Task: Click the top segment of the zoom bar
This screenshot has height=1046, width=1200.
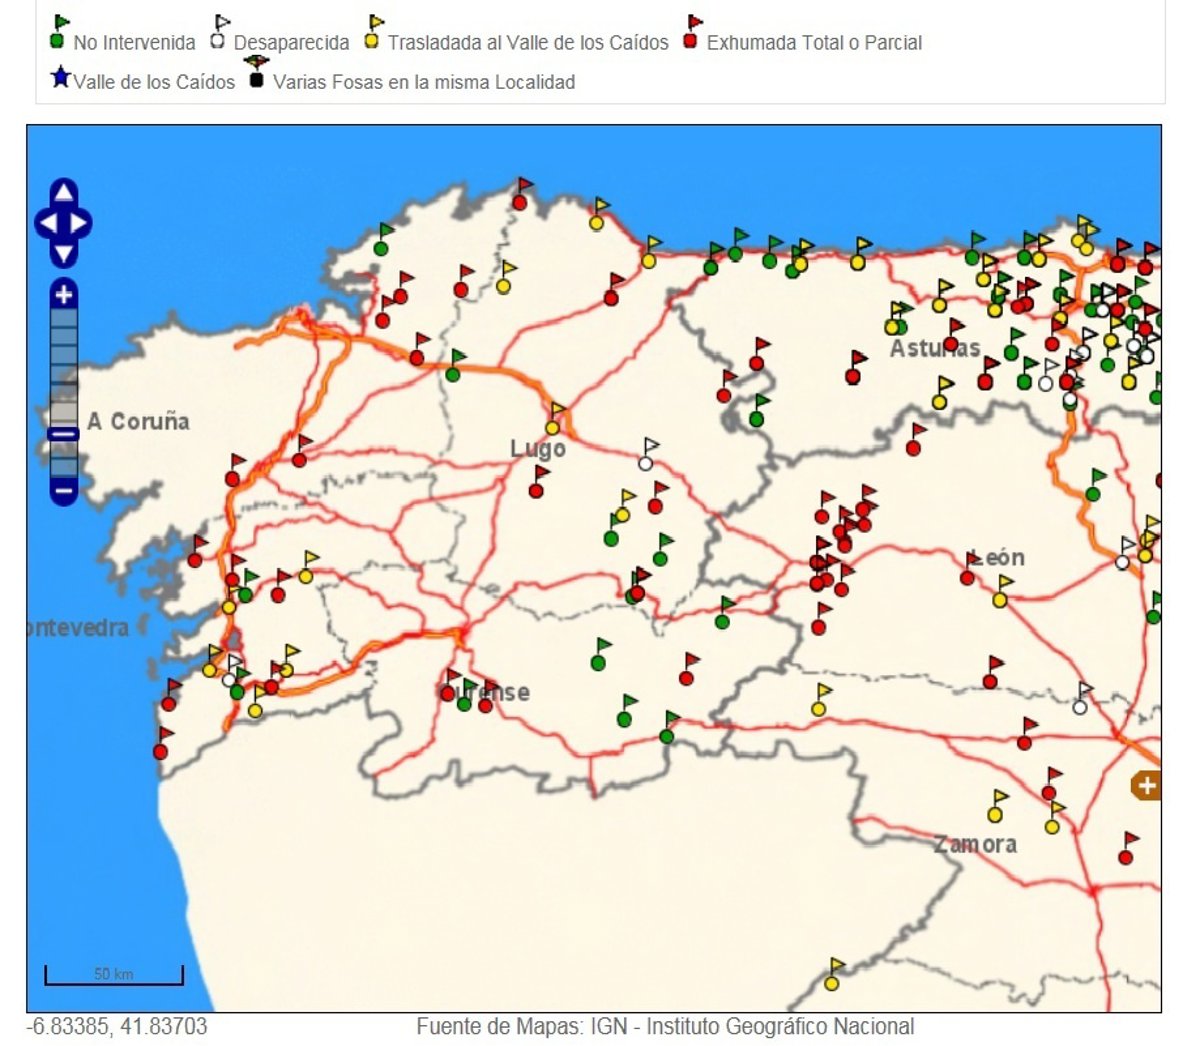Action: tap(63, 319)
